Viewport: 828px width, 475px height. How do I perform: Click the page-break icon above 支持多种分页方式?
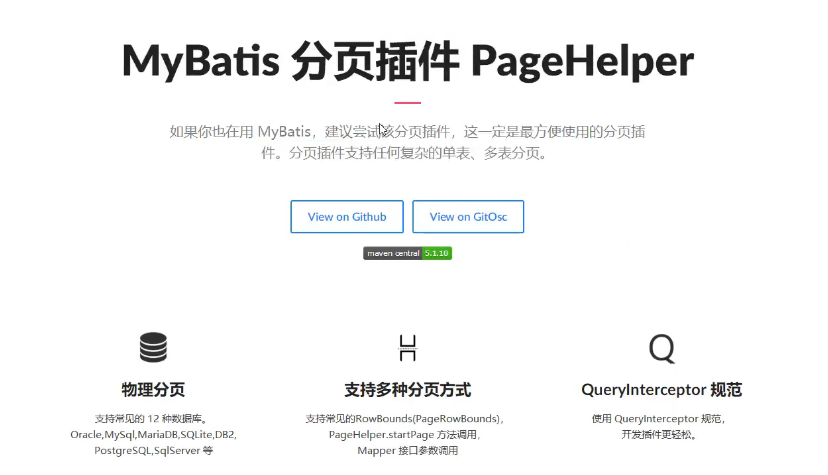(x=408, y=348)
